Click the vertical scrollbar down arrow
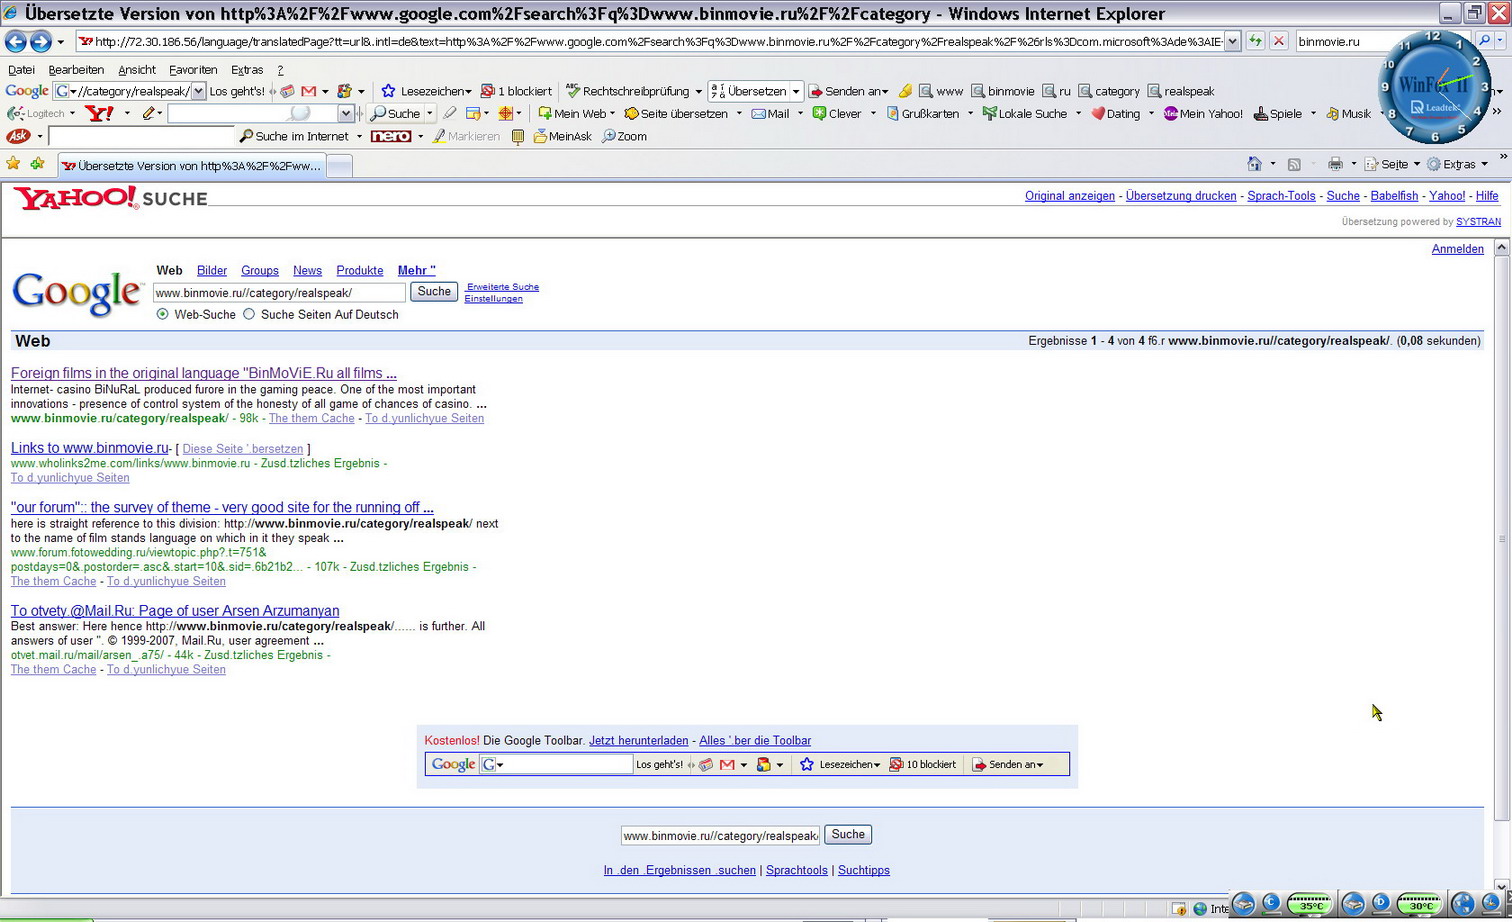1512x922 pixels. click(x=1501, y=886)
